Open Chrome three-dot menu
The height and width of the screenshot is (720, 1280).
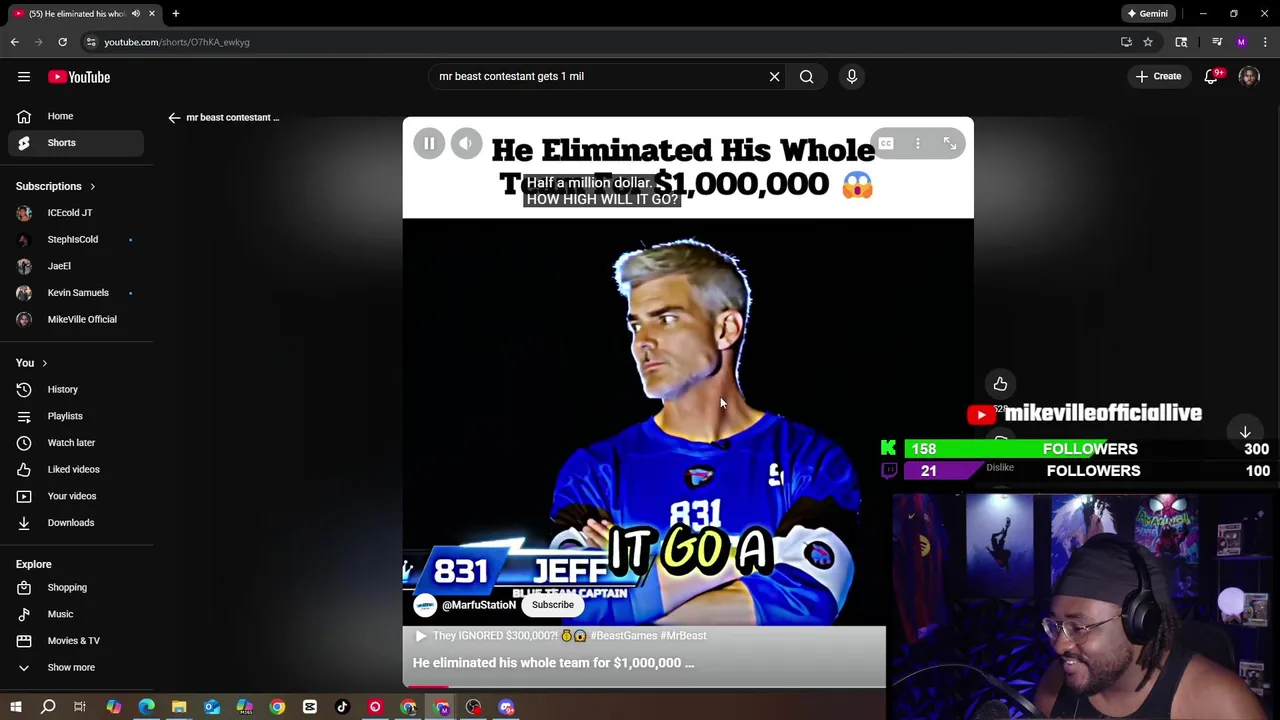click(1265, 42)
